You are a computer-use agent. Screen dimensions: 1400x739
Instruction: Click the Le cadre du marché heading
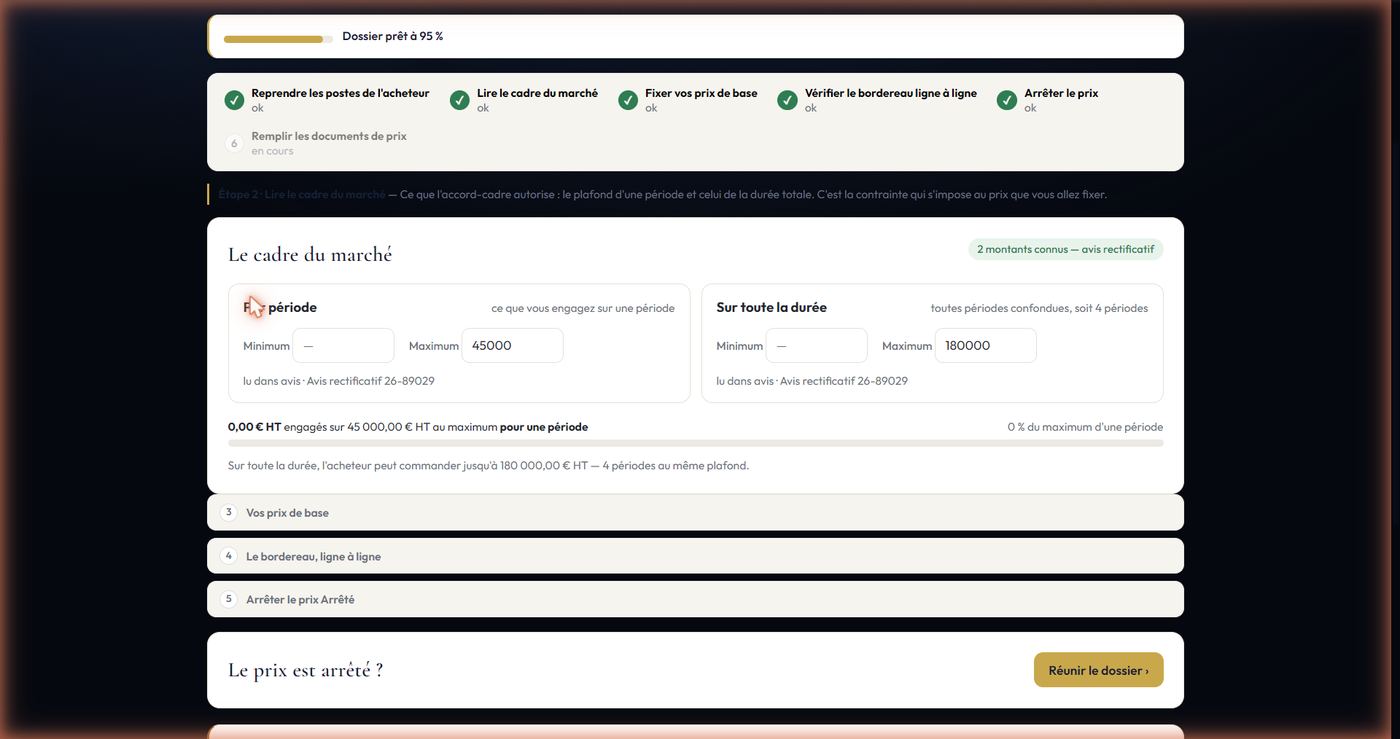pyautogui.click(x=310, y=255)
